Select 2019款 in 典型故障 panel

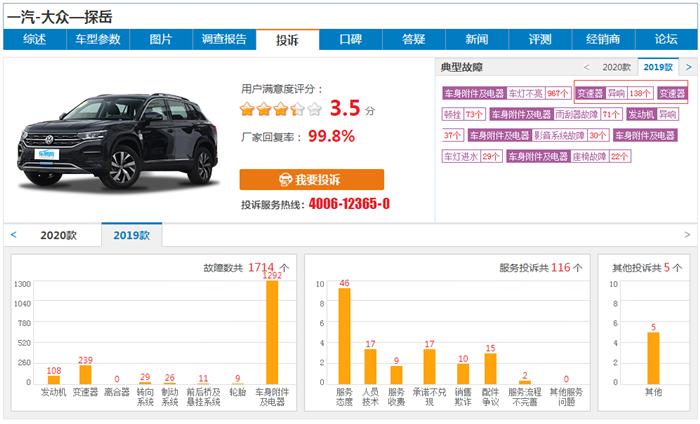pyautogui.click(x=658, y=67)
